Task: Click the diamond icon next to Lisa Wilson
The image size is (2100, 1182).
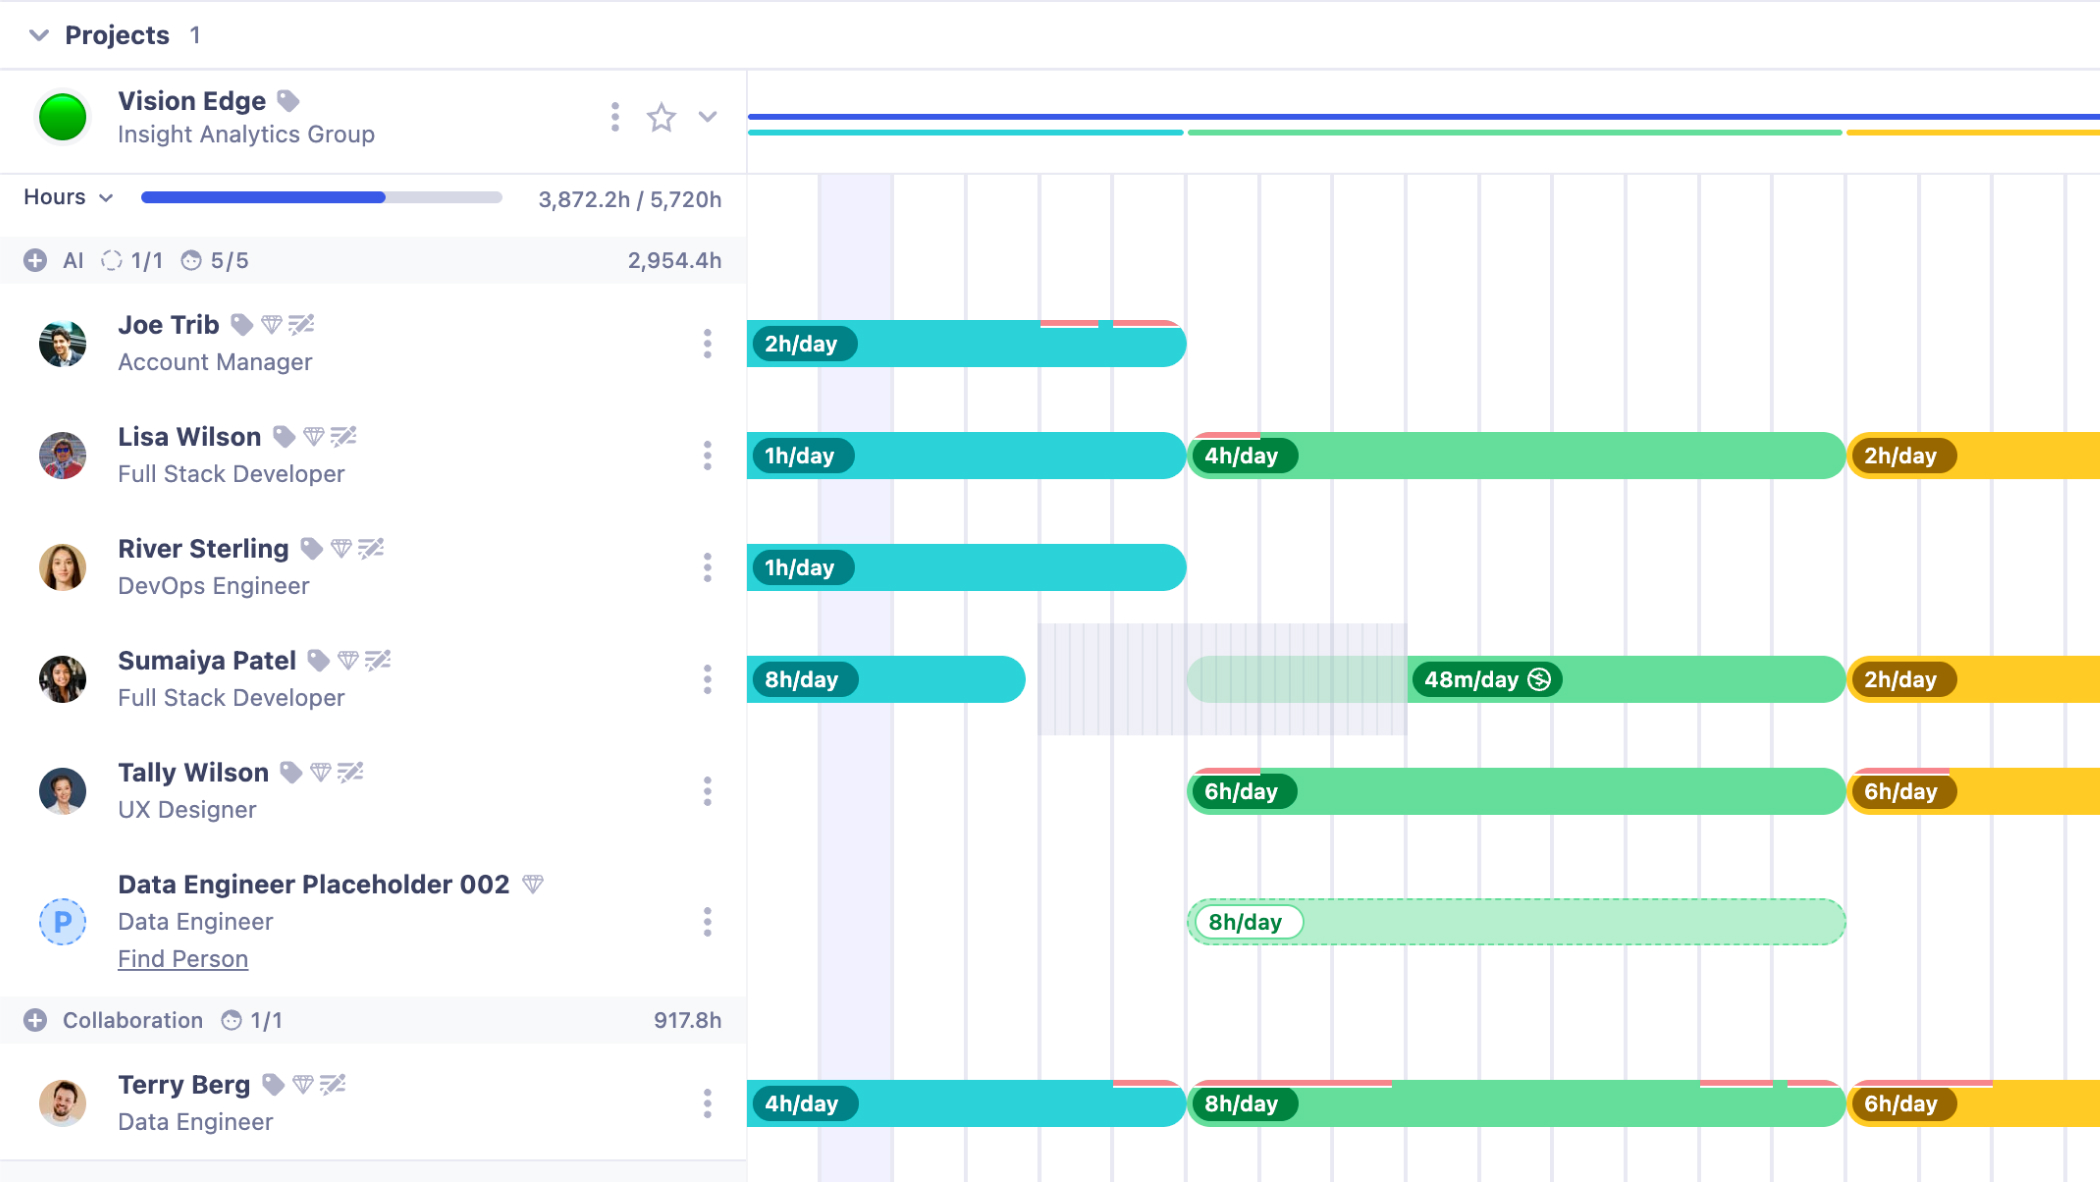Action: [x=314, y=436]
